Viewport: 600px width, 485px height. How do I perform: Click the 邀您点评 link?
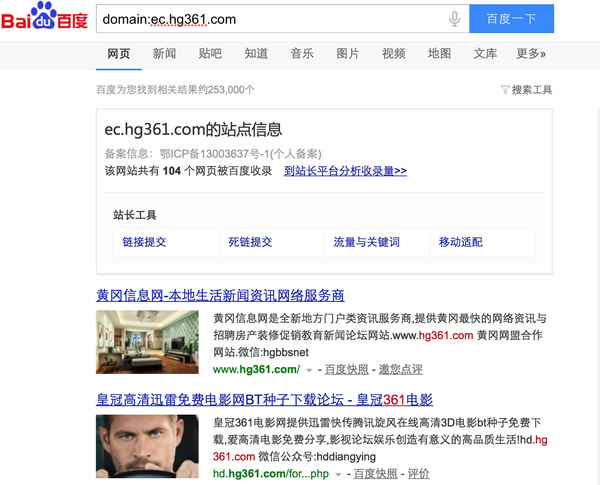pyautogui.click(x=401, y=369)
